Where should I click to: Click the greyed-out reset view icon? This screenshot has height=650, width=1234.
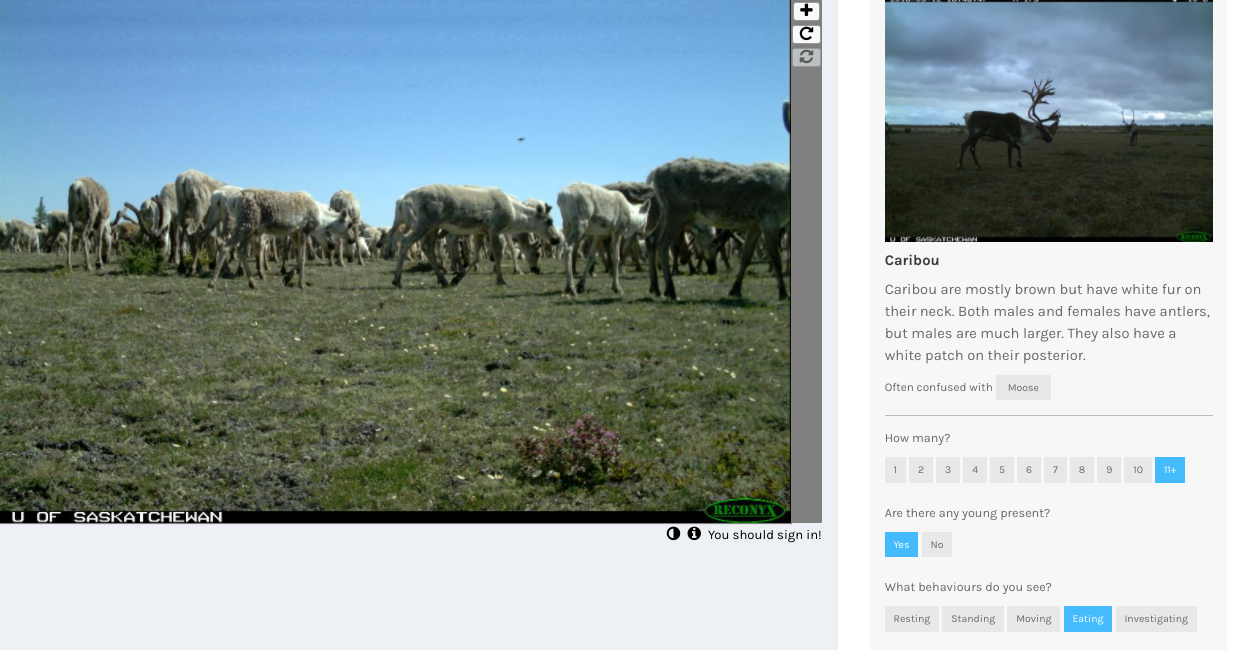click(807, 57)
